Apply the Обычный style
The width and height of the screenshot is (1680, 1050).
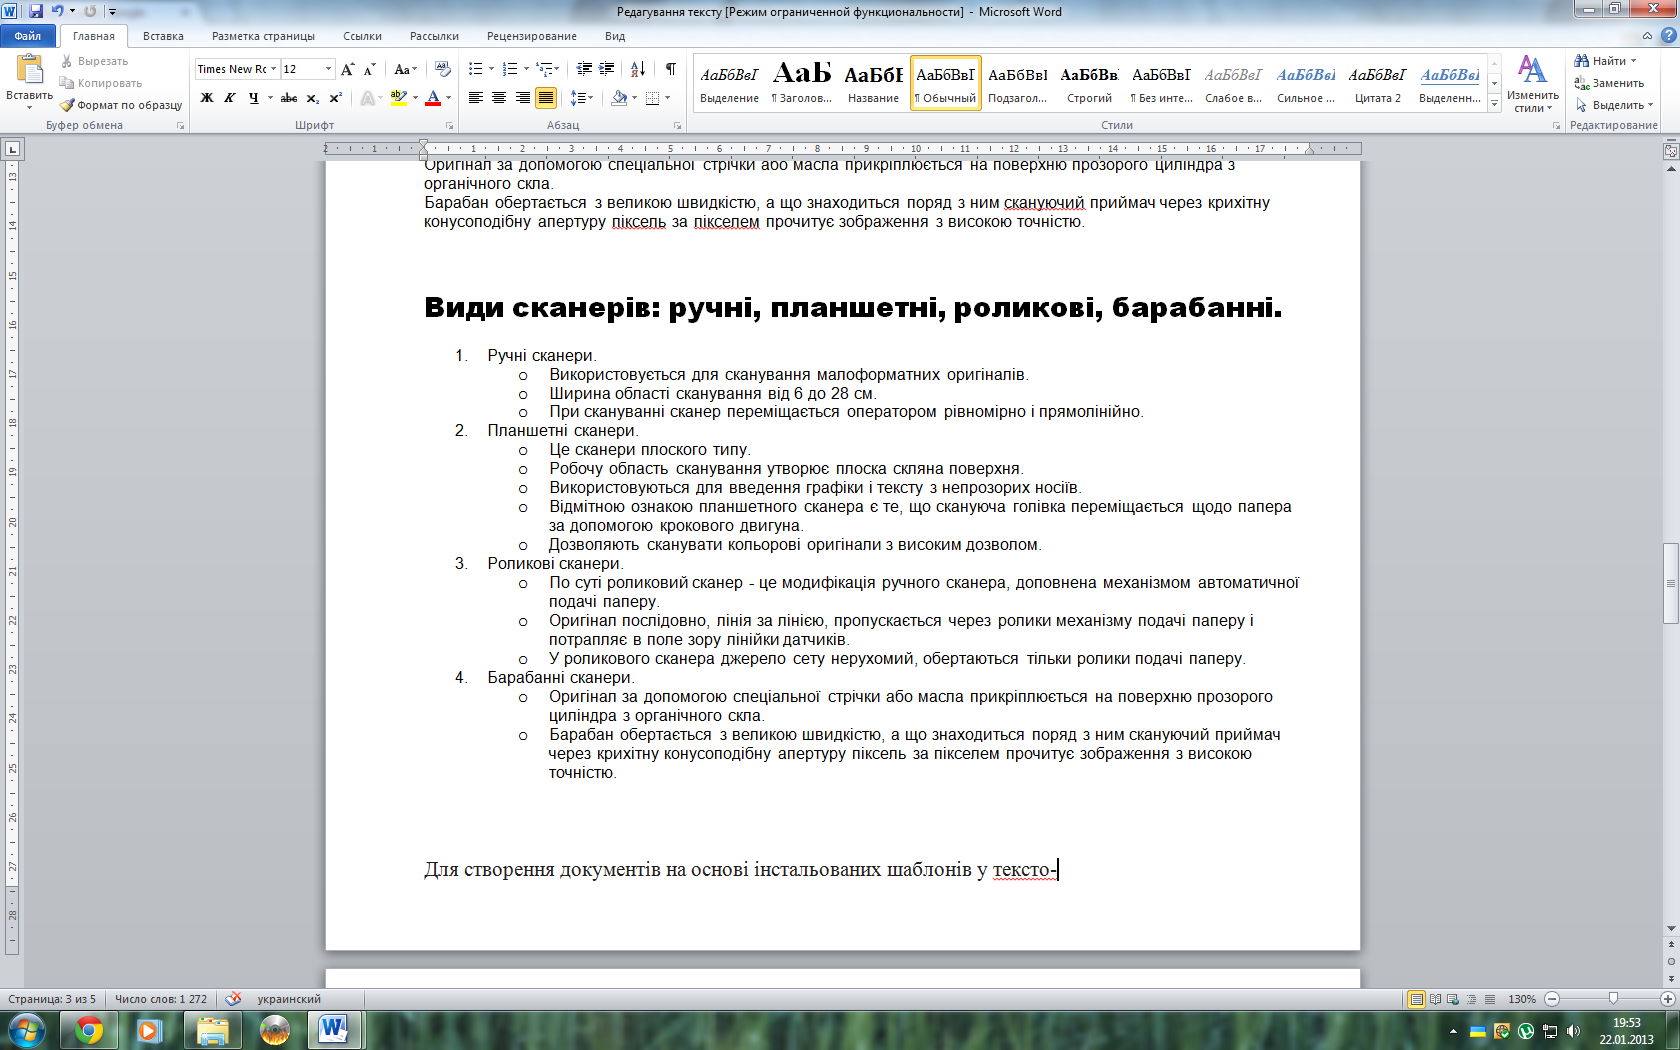(x=945, y=83)
